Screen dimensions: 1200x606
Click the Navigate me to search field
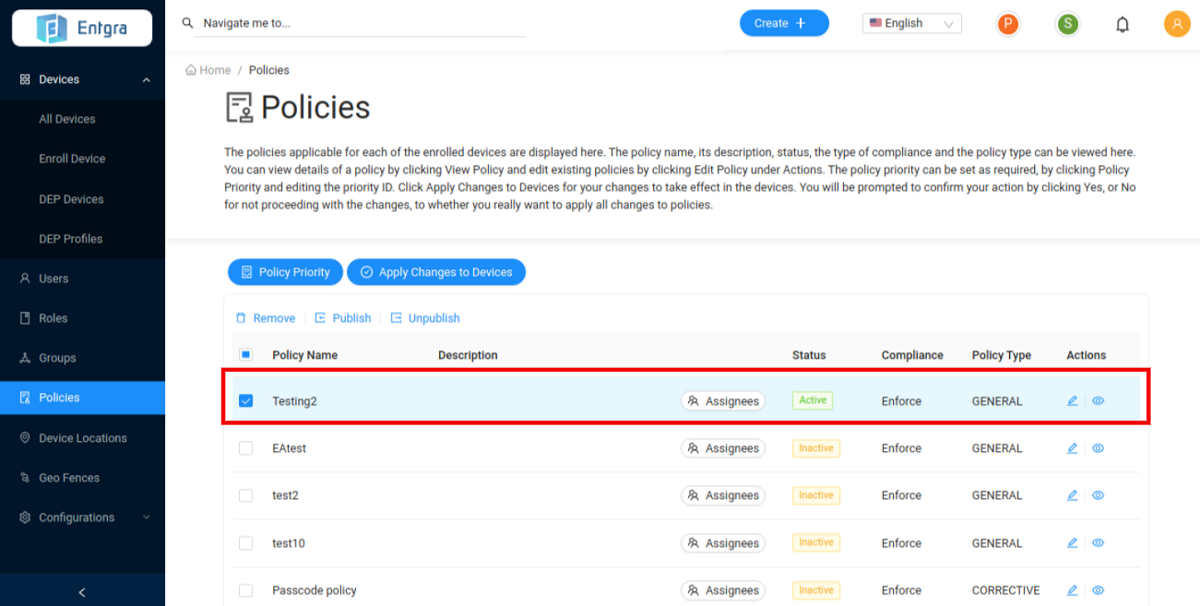click(x=360, y=23)
